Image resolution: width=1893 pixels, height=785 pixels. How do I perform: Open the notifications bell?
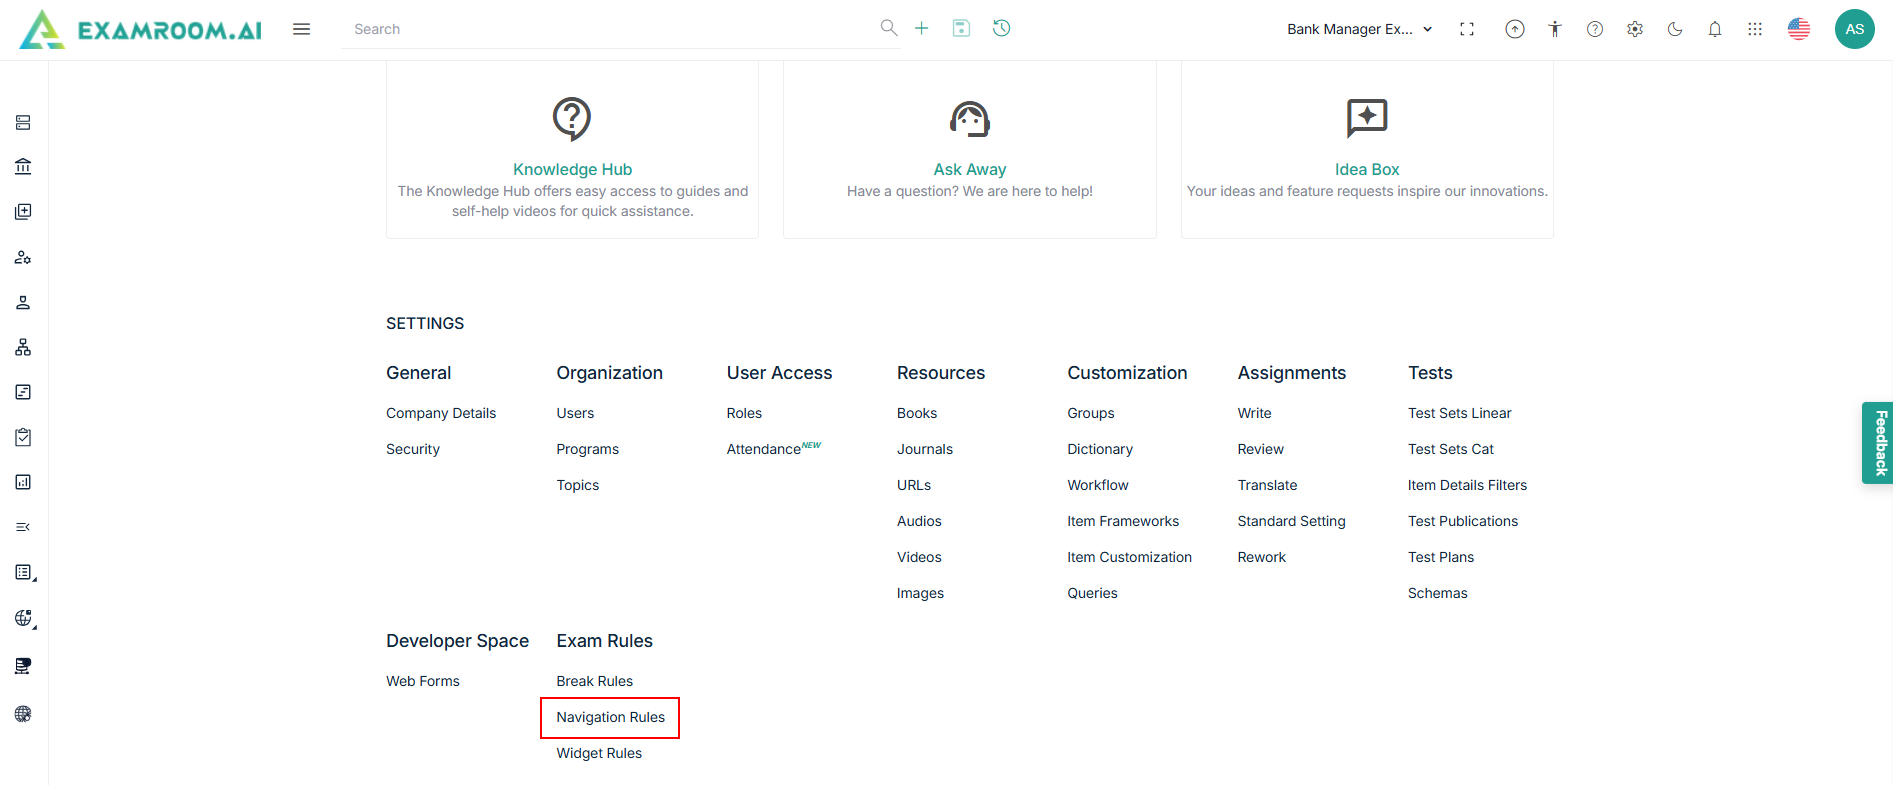1715,29
